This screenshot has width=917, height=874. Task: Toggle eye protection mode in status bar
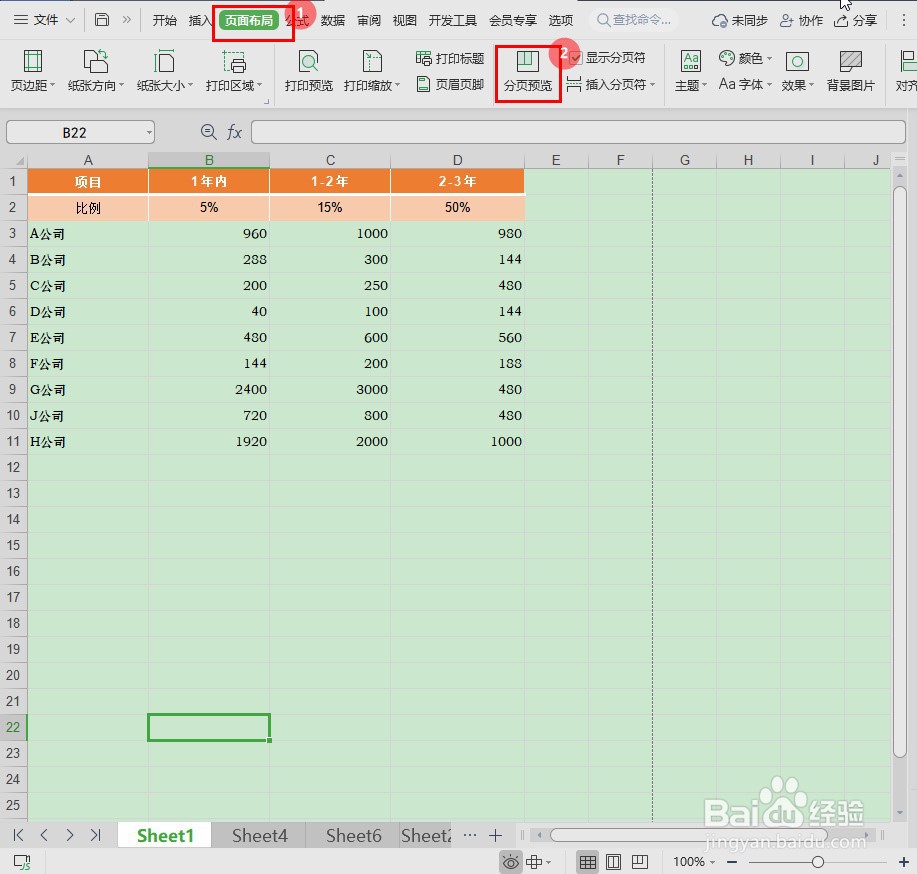(510, 861)
